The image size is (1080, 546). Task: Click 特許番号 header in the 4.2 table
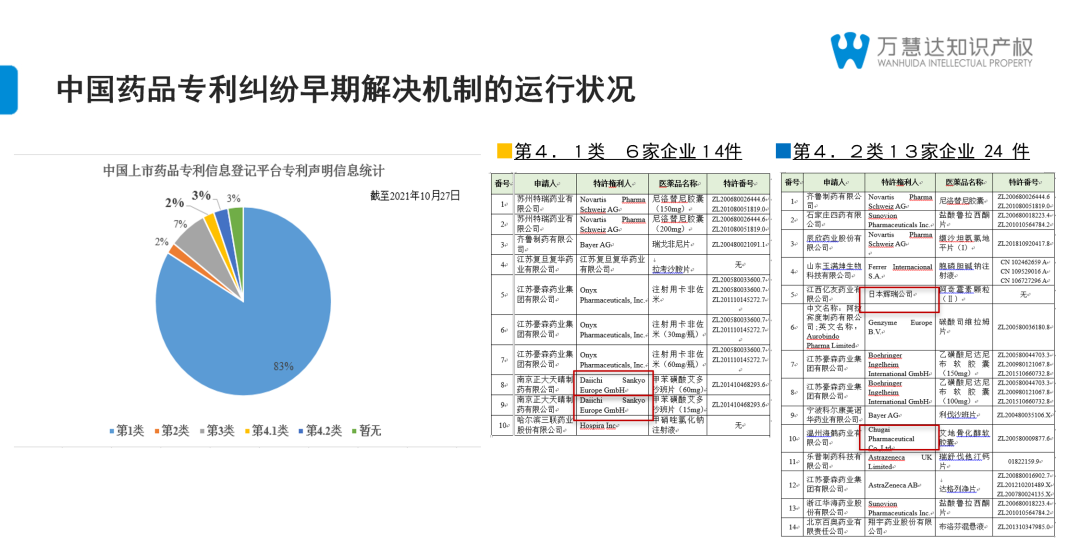tap(1024, 182)
